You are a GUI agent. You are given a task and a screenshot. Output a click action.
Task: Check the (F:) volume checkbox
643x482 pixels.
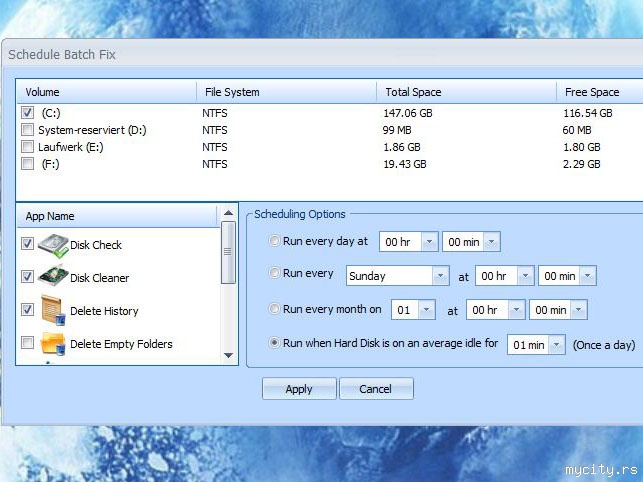point(27,164)
